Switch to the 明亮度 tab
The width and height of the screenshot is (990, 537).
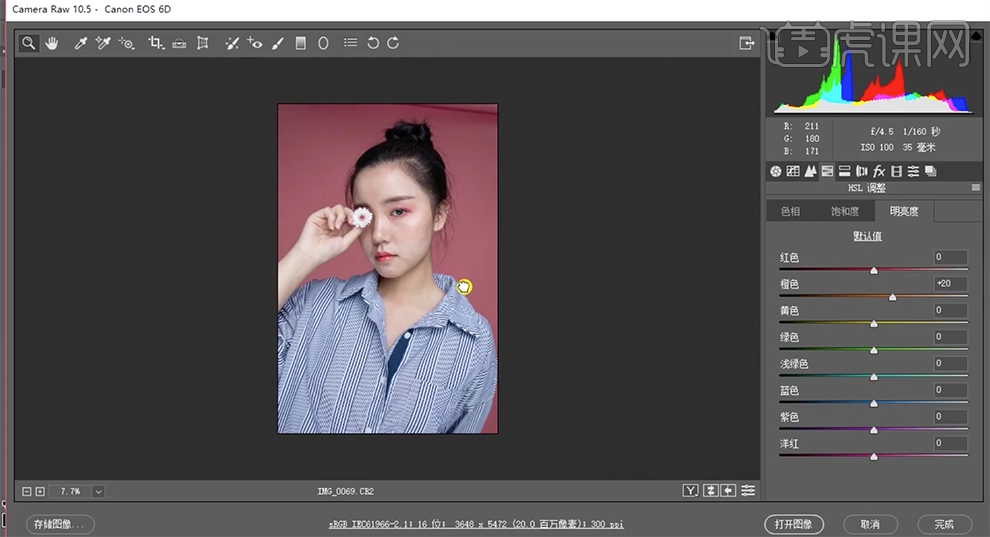[904, 211]
